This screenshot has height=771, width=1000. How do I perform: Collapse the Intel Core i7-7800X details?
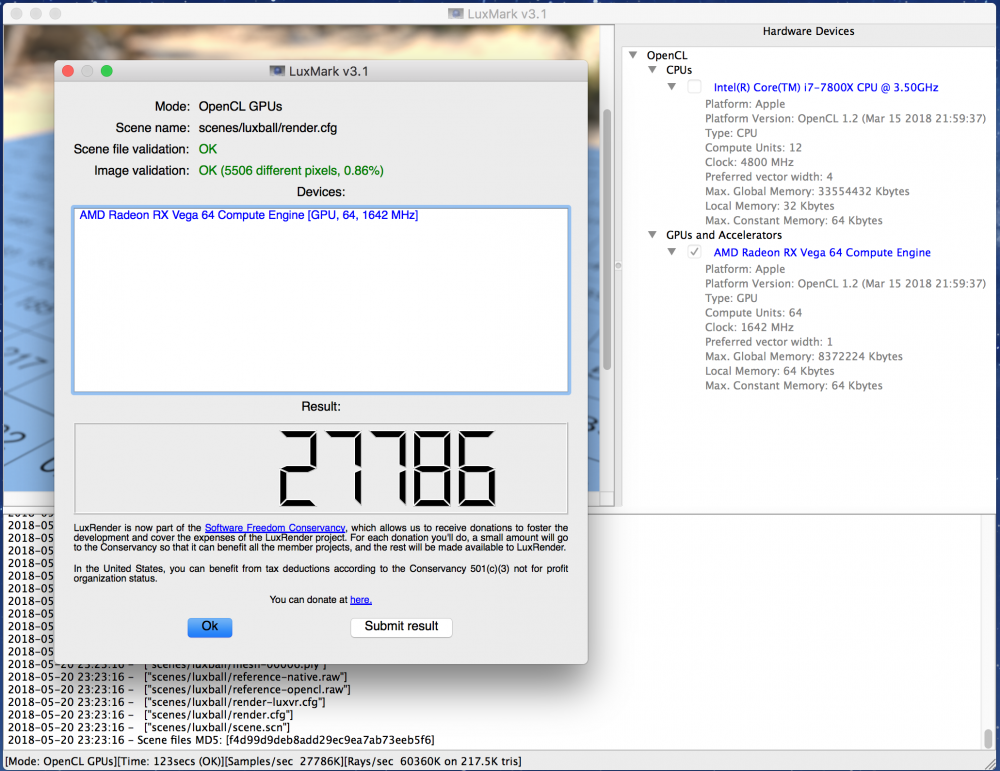coord(672,87)
